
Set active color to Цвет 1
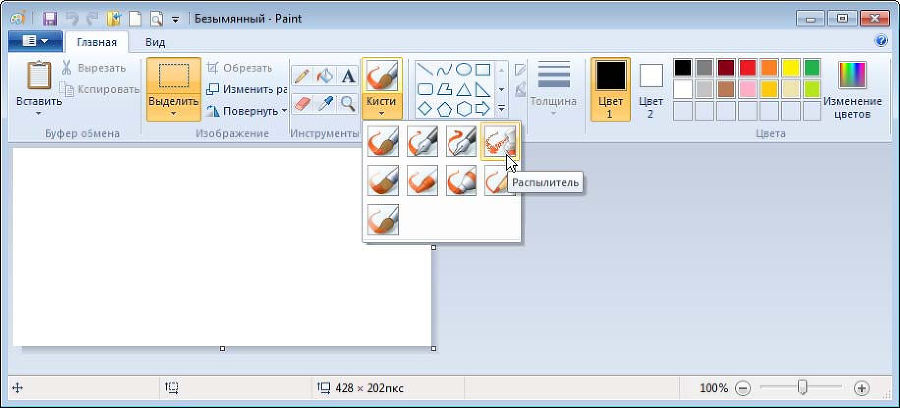(x=611, y=88)
